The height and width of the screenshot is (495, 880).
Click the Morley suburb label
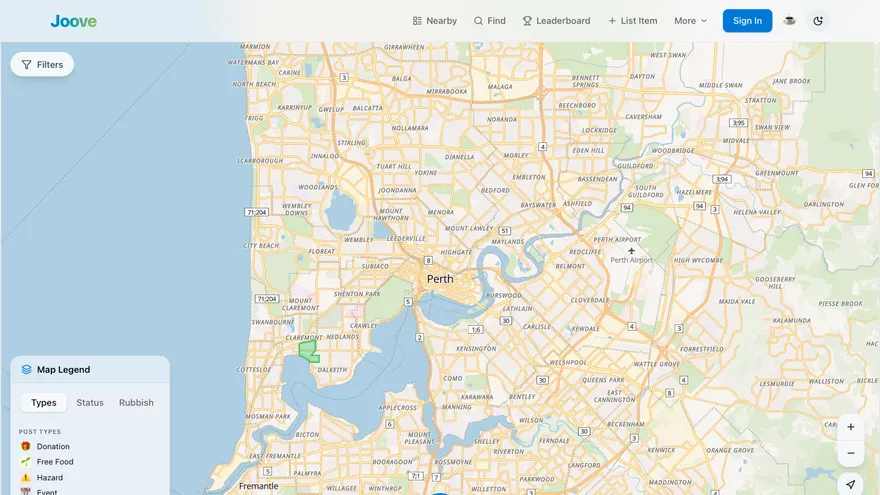click(516, 155)
